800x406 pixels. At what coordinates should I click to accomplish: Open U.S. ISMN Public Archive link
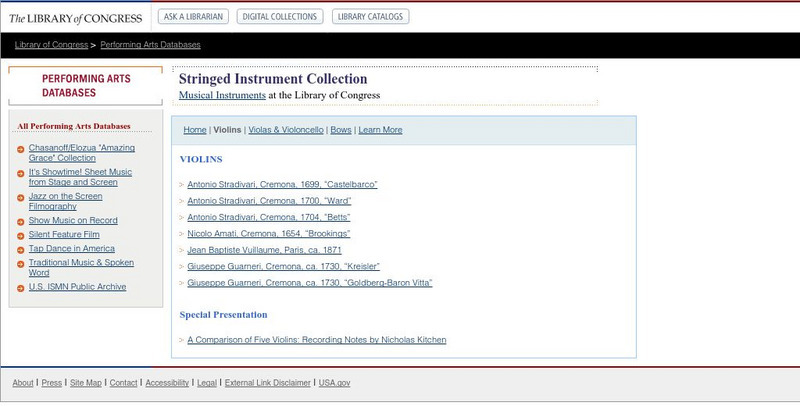[x=77, y=287]
